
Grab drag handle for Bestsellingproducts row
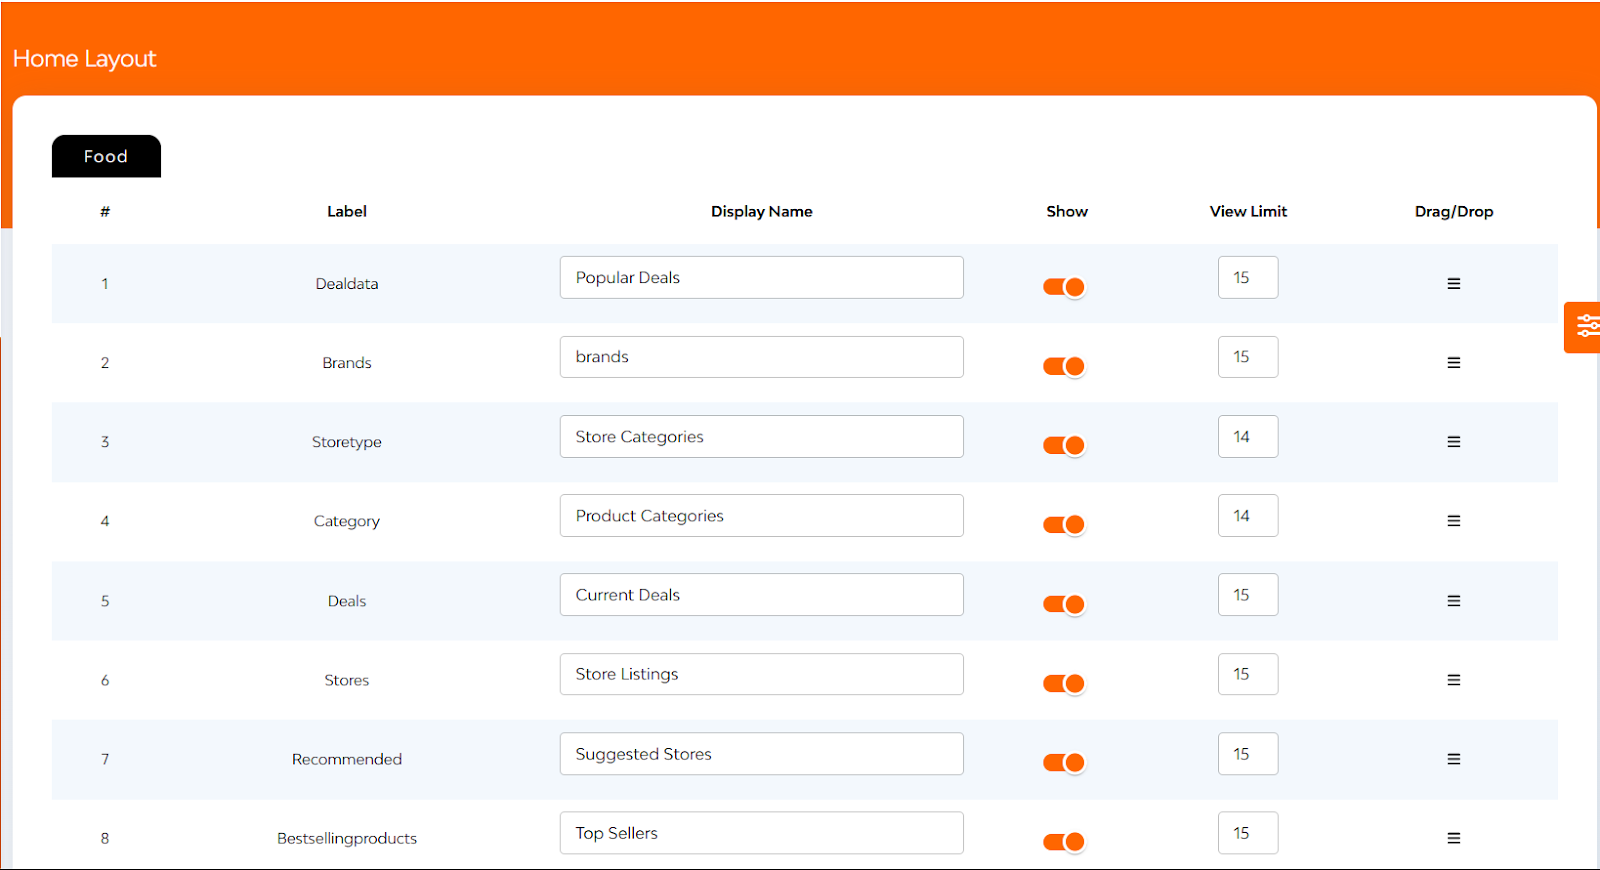pyautogui.click(x=1453, y=838)
